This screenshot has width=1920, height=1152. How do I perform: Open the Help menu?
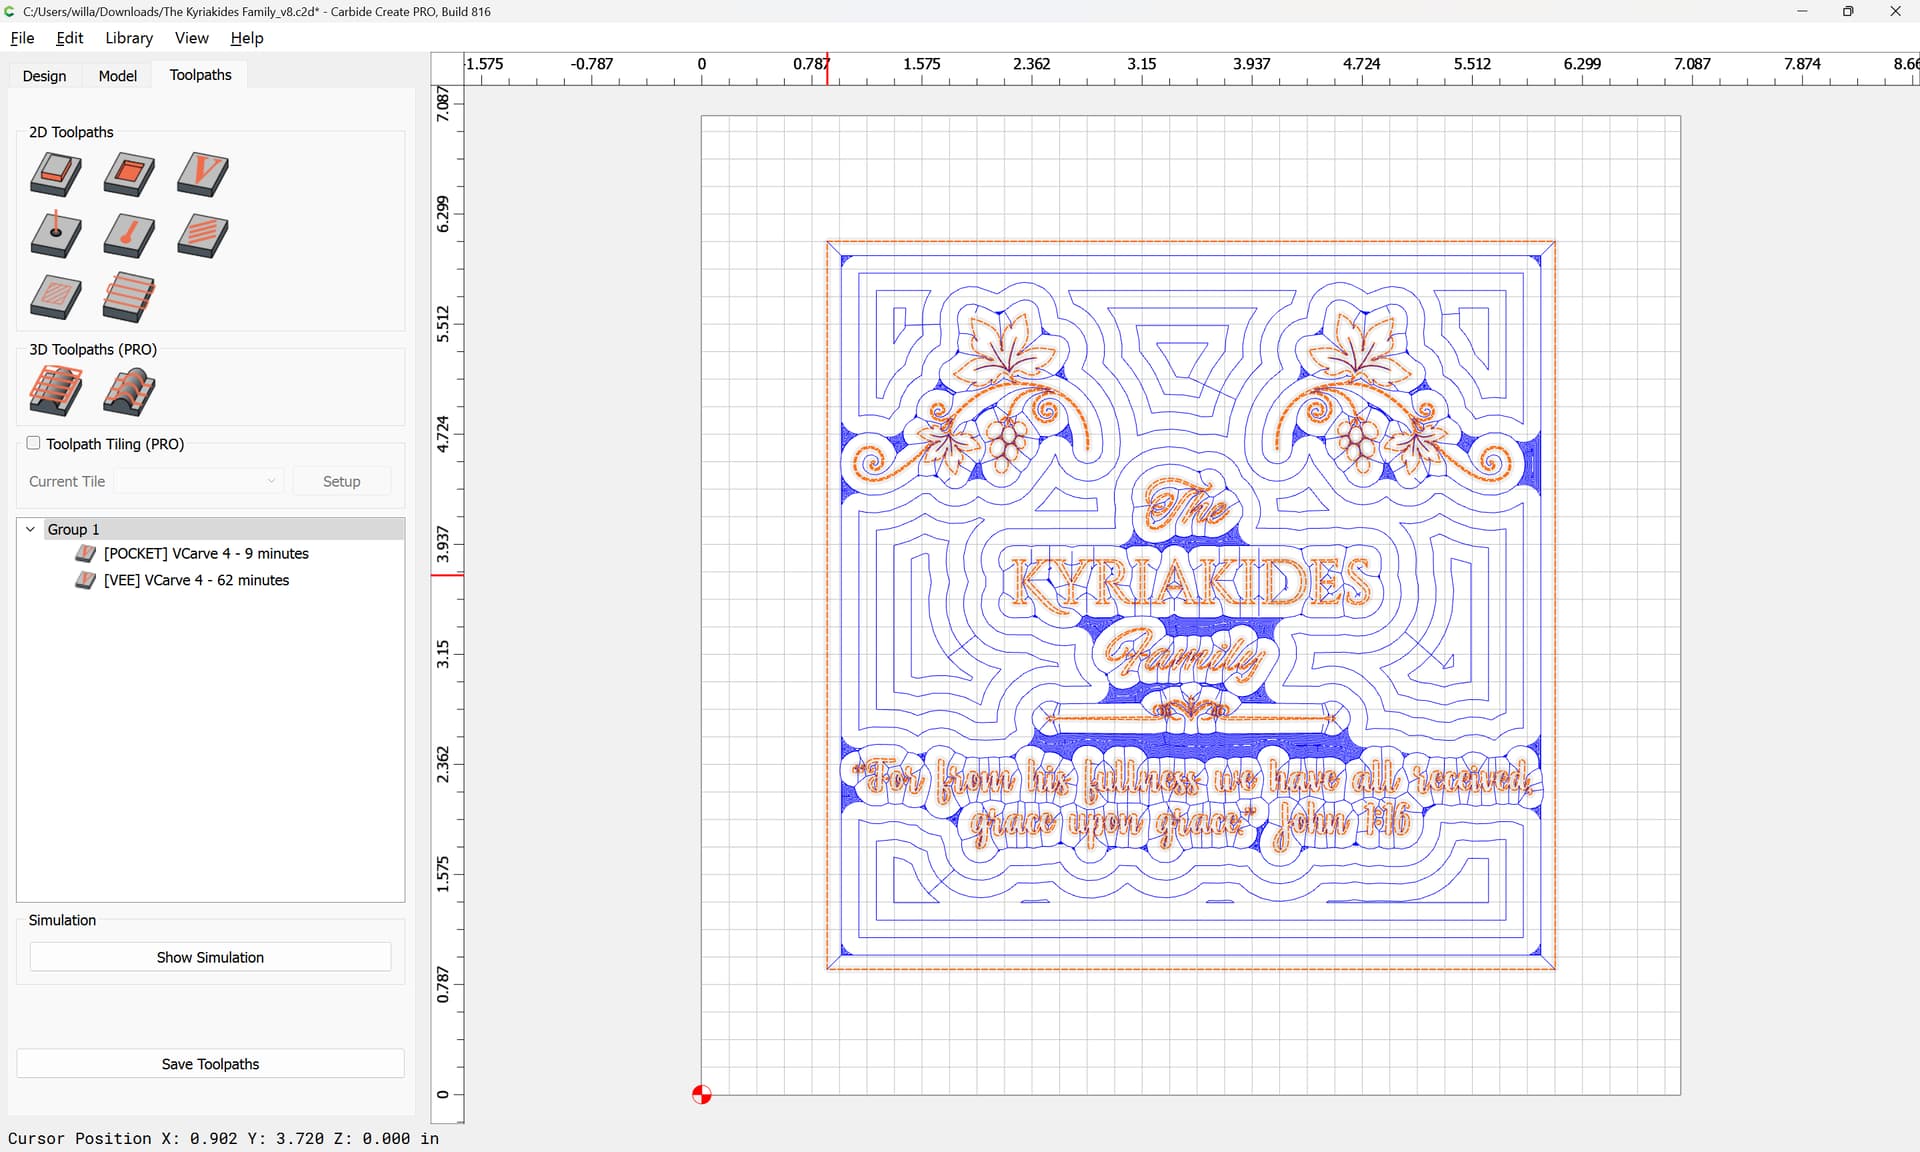point(246,38)
